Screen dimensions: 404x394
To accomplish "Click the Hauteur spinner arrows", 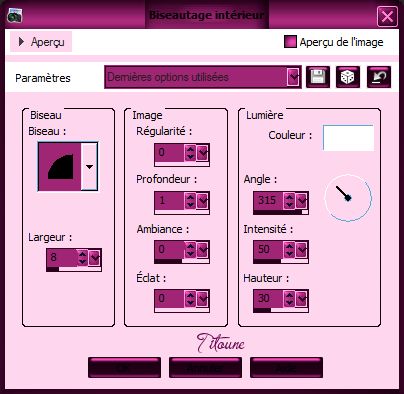I will tap(289, 299).
